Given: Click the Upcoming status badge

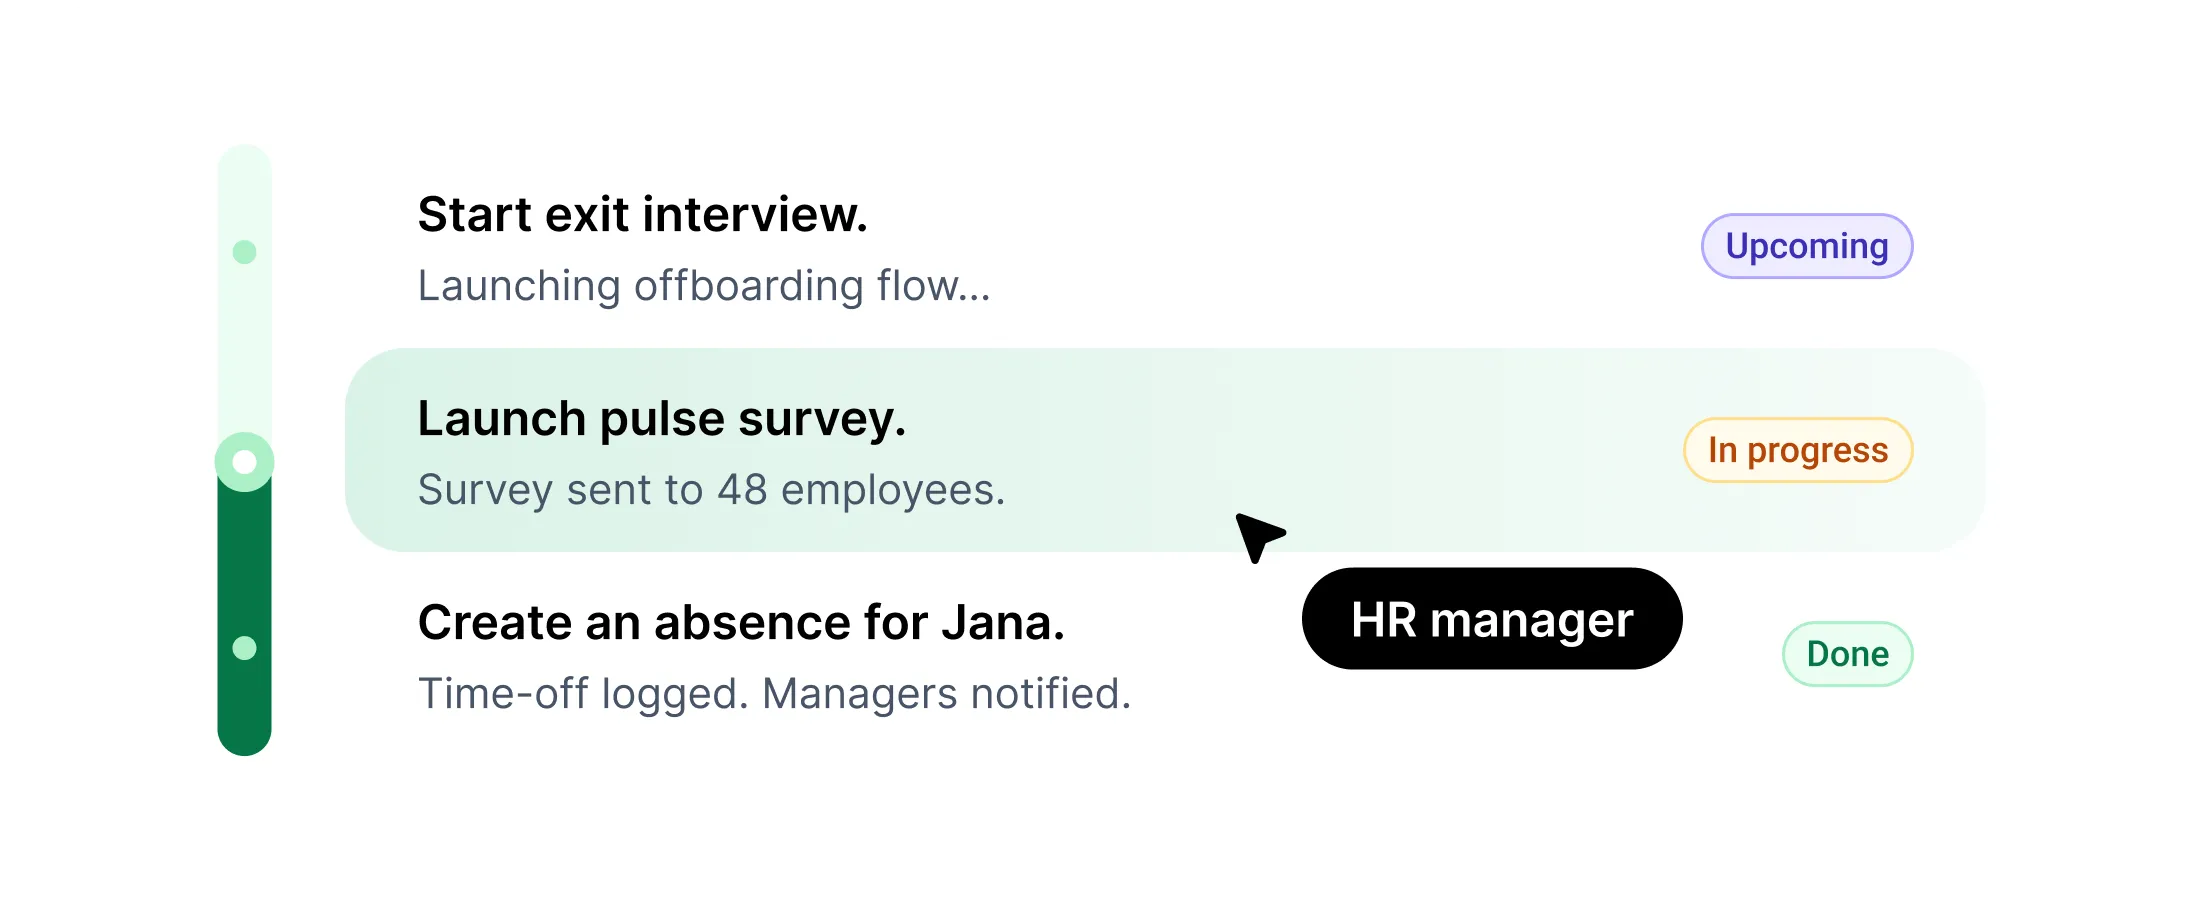Looking at the screenshot, I should 1806,246.
